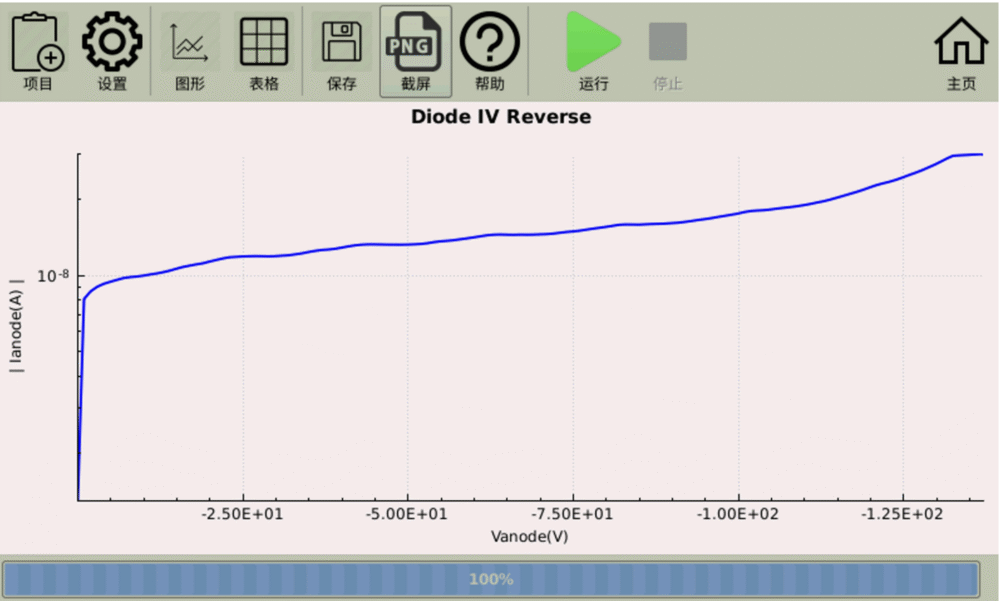
Task: Click the -2.50E+01 tick label
Action: [x=242, y=514]
